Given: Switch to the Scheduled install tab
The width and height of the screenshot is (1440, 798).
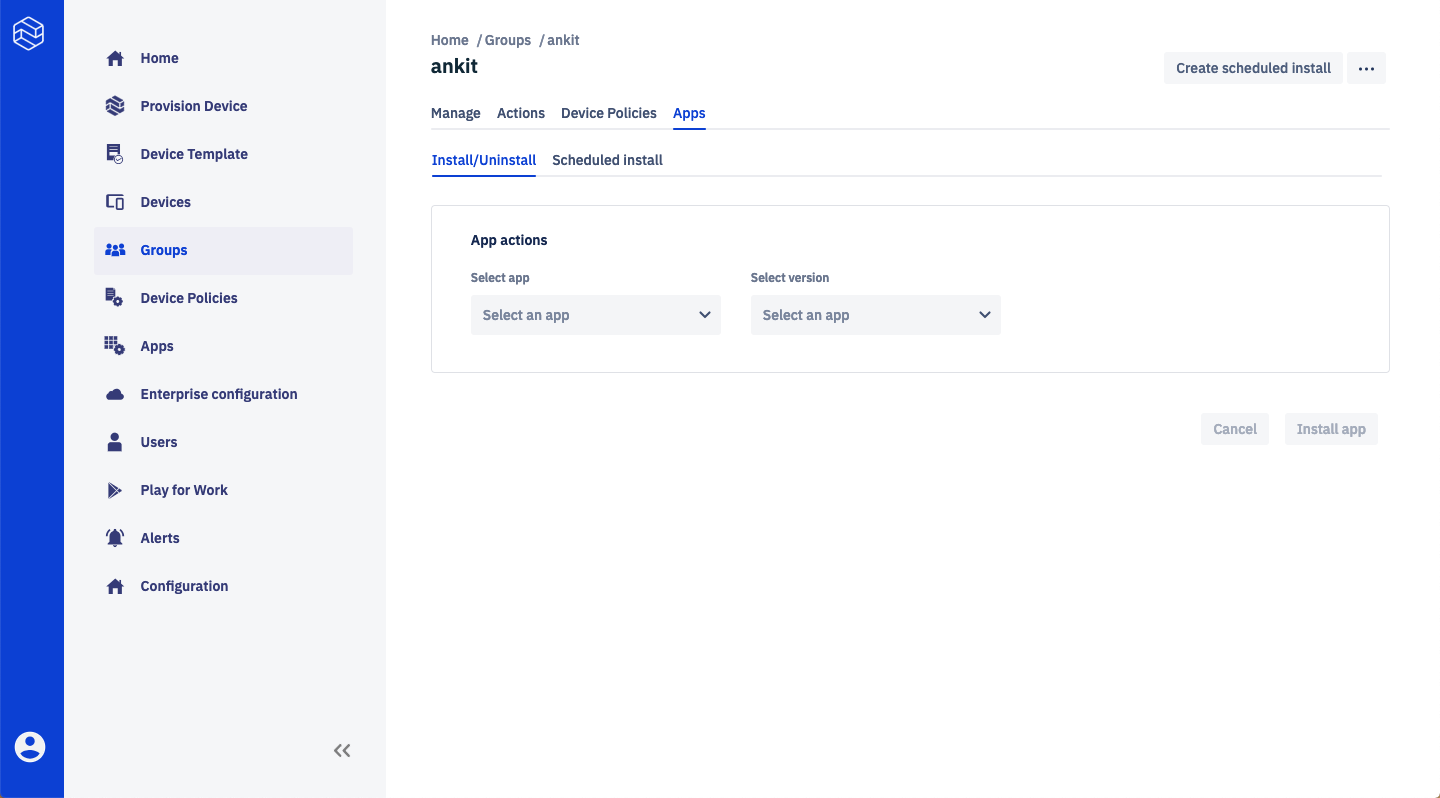Looking at the screenshot, I should click(607, 160).
